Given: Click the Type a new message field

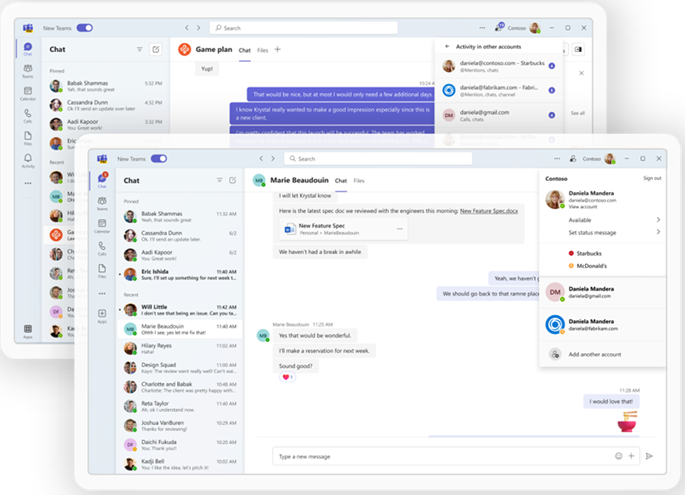Looking at the screenshot, I should 441,456.
